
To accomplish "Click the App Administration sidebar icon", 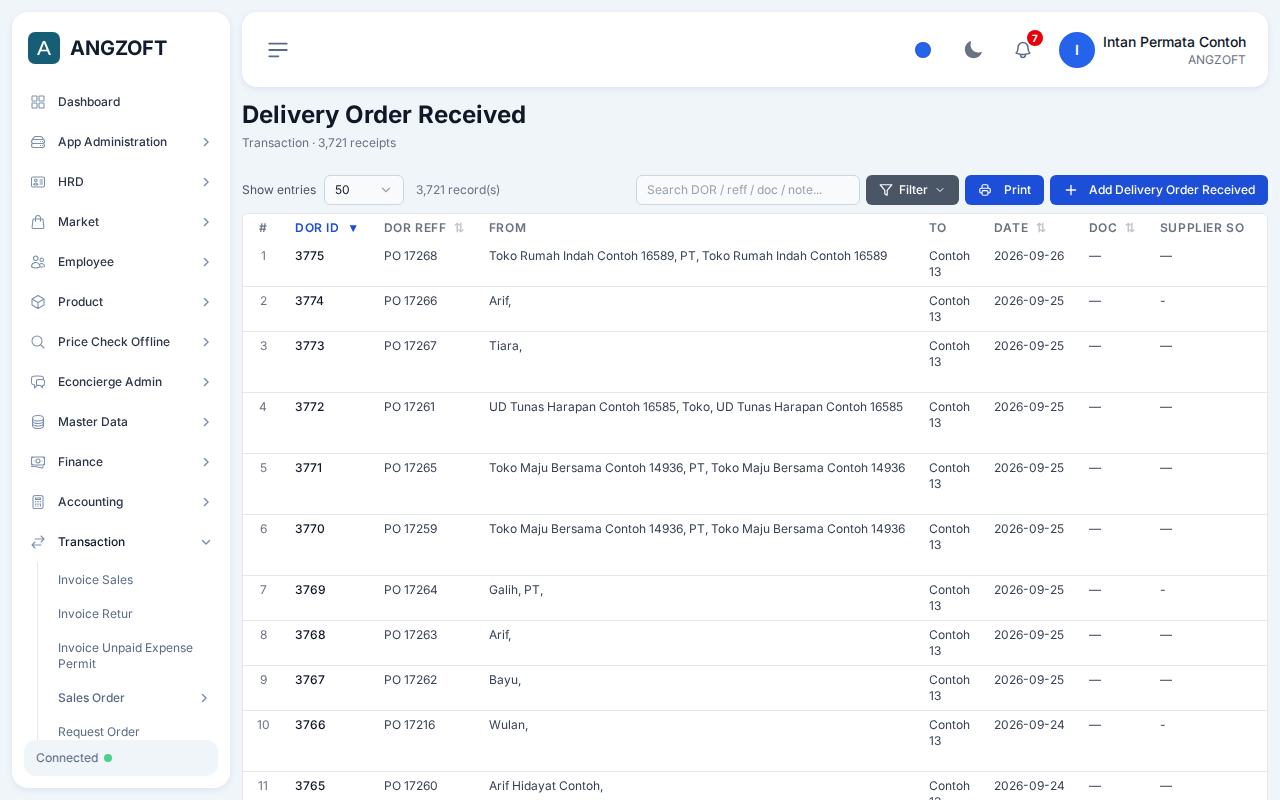I will 38,142.
